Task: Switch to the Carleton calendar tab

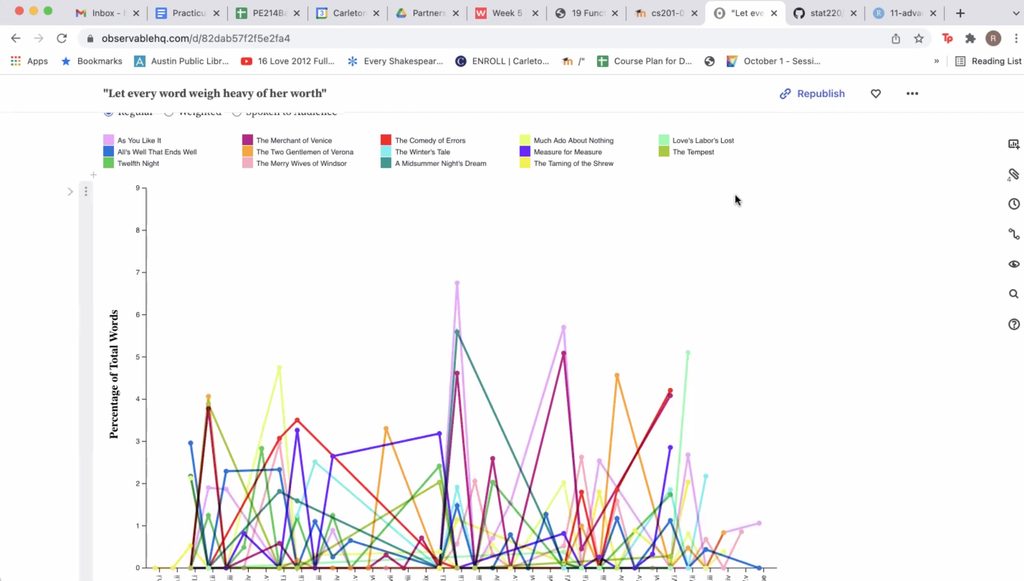Action: coord(345,13)
